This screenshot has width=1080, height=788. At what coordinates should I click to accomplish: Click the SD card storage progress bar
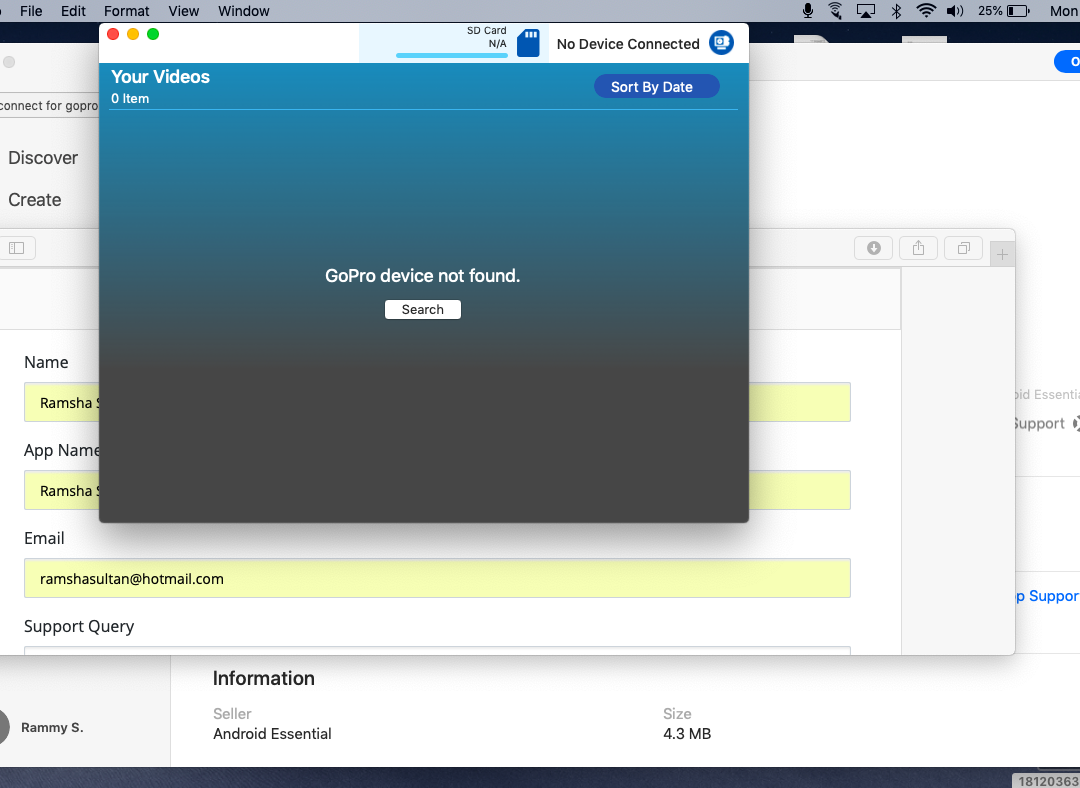pos(452,55)
